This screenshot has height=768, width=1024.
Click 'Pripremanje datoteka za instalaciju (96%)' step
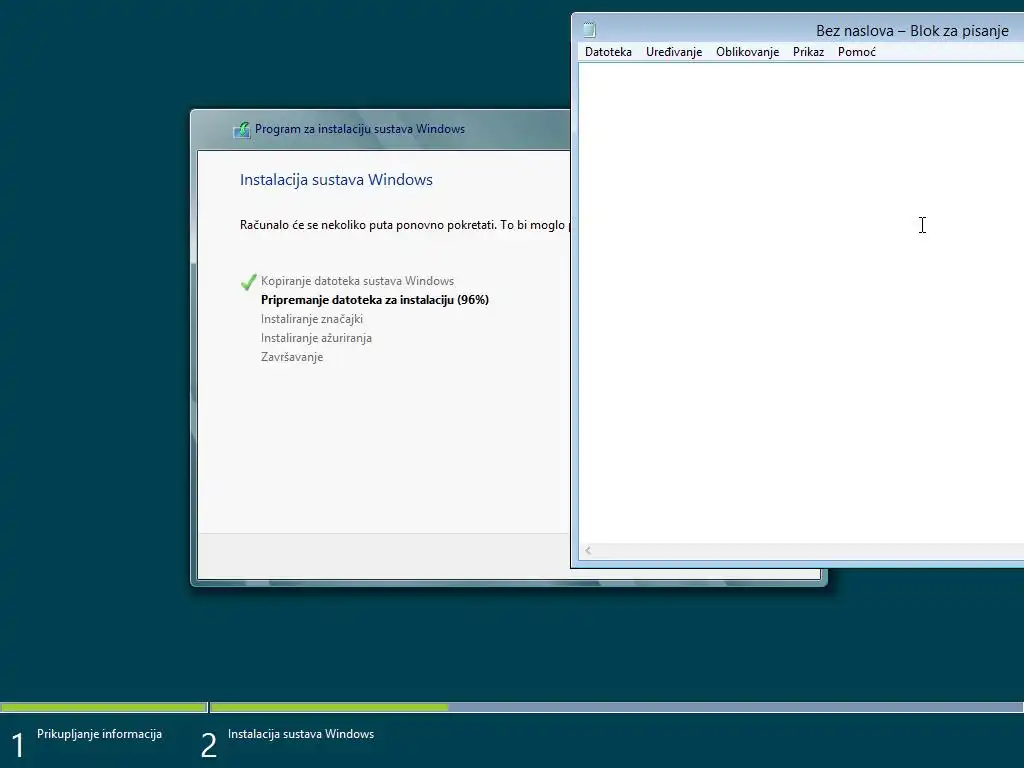pos(375,300)
